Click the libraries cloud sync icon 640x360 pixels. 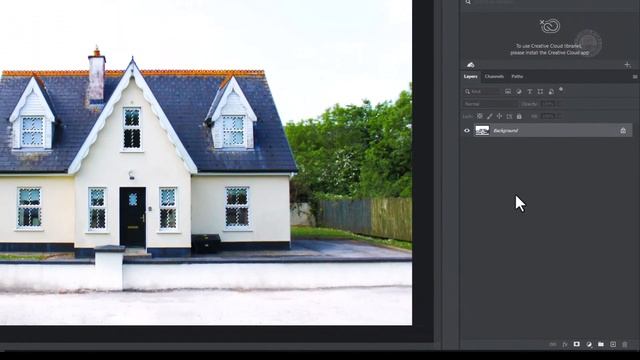point(471,65)
